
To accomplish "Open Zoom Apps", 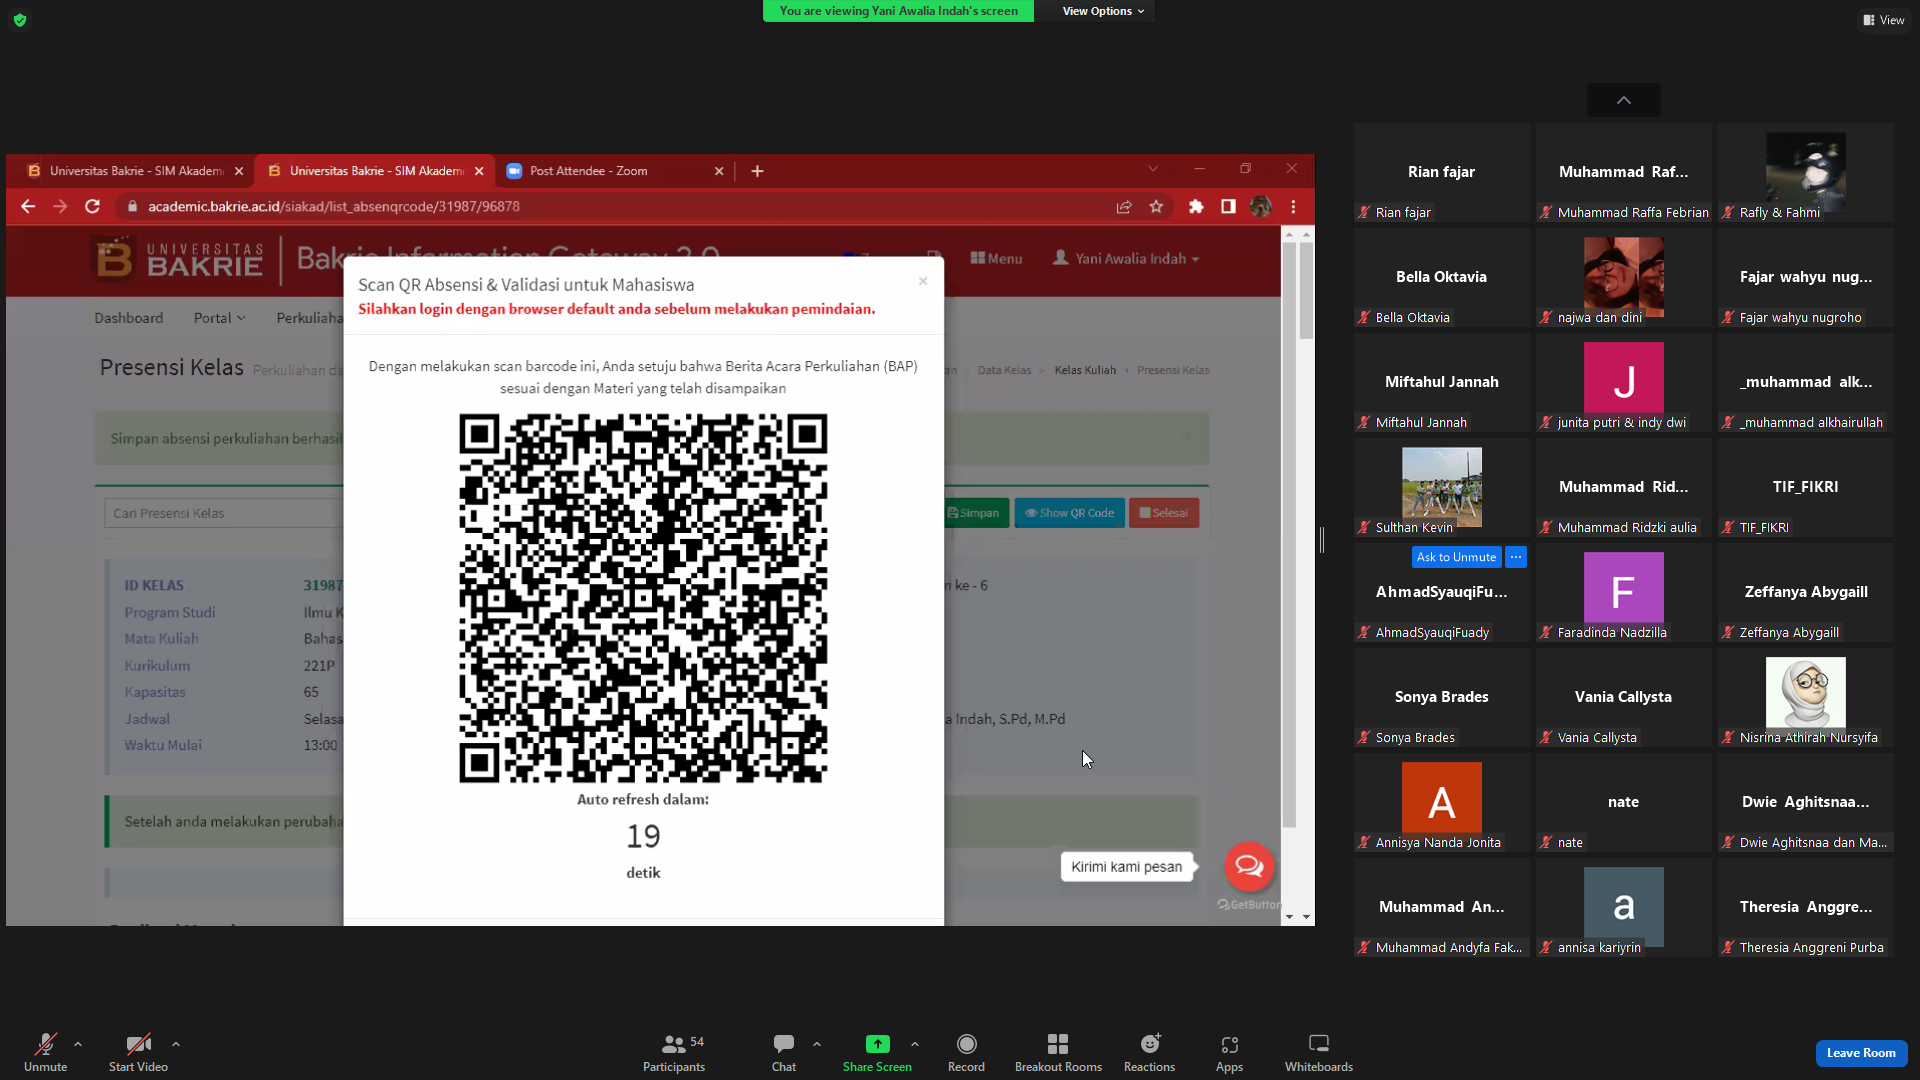I will (1229, 1052).
